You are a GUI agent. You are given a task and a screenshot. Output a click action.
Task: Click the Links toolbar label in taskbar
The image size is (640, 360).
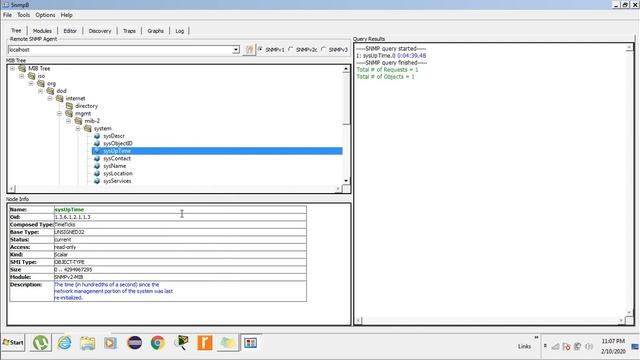[524, 347]
